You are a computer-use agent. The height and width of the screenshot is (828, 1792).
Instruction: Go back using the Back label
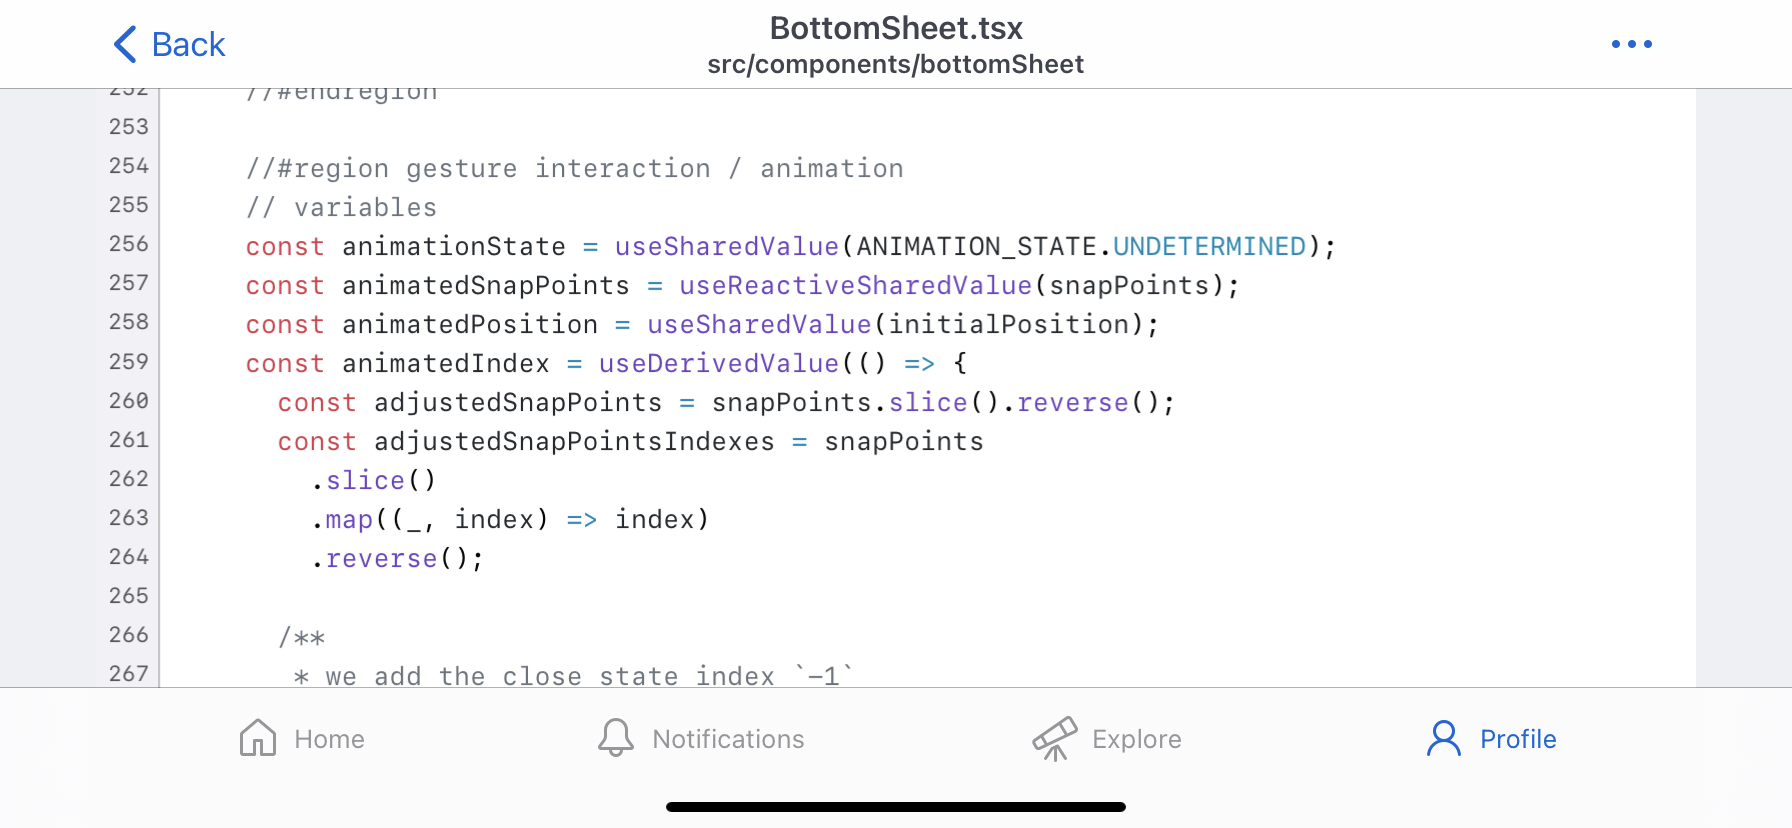tap(188, 44)
